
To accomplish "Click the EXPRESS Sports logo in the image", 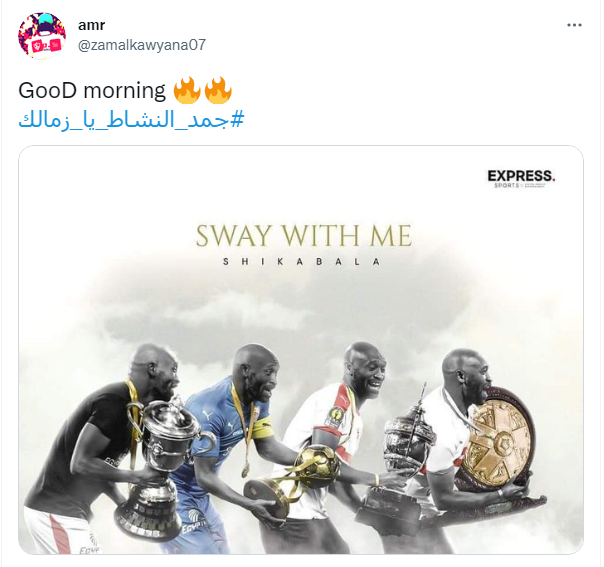I will tap(521, 179).
